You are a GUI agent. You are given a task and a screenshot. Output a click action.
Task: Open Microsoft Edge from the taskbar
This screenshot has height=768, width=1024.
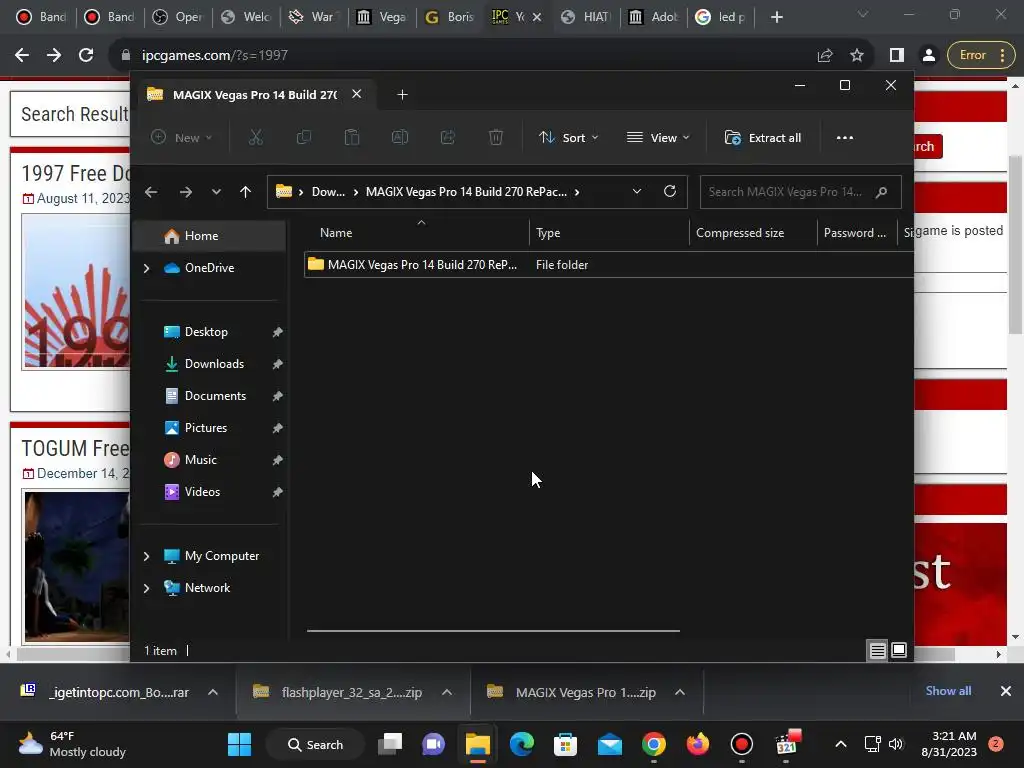(521, 744)
